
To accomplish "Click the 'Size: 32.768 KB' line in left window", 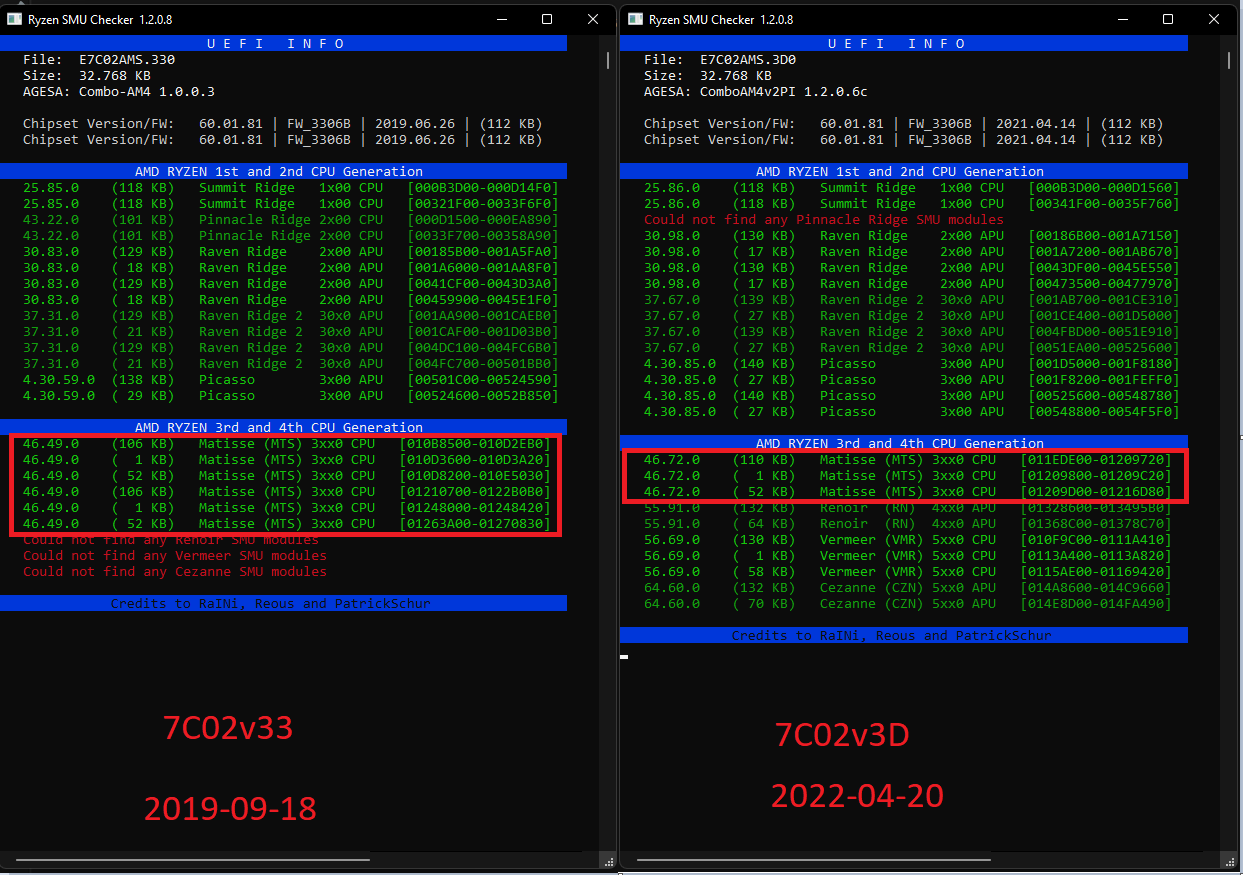I will 87,76.
